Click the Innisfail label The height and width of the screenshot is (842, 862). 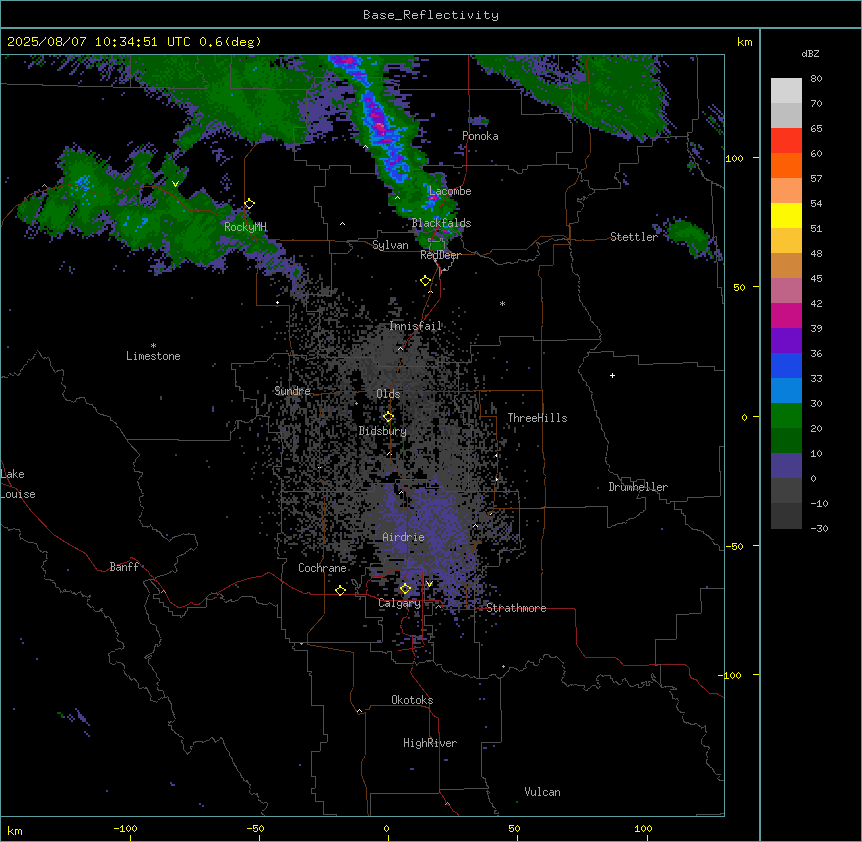[416, 326]
